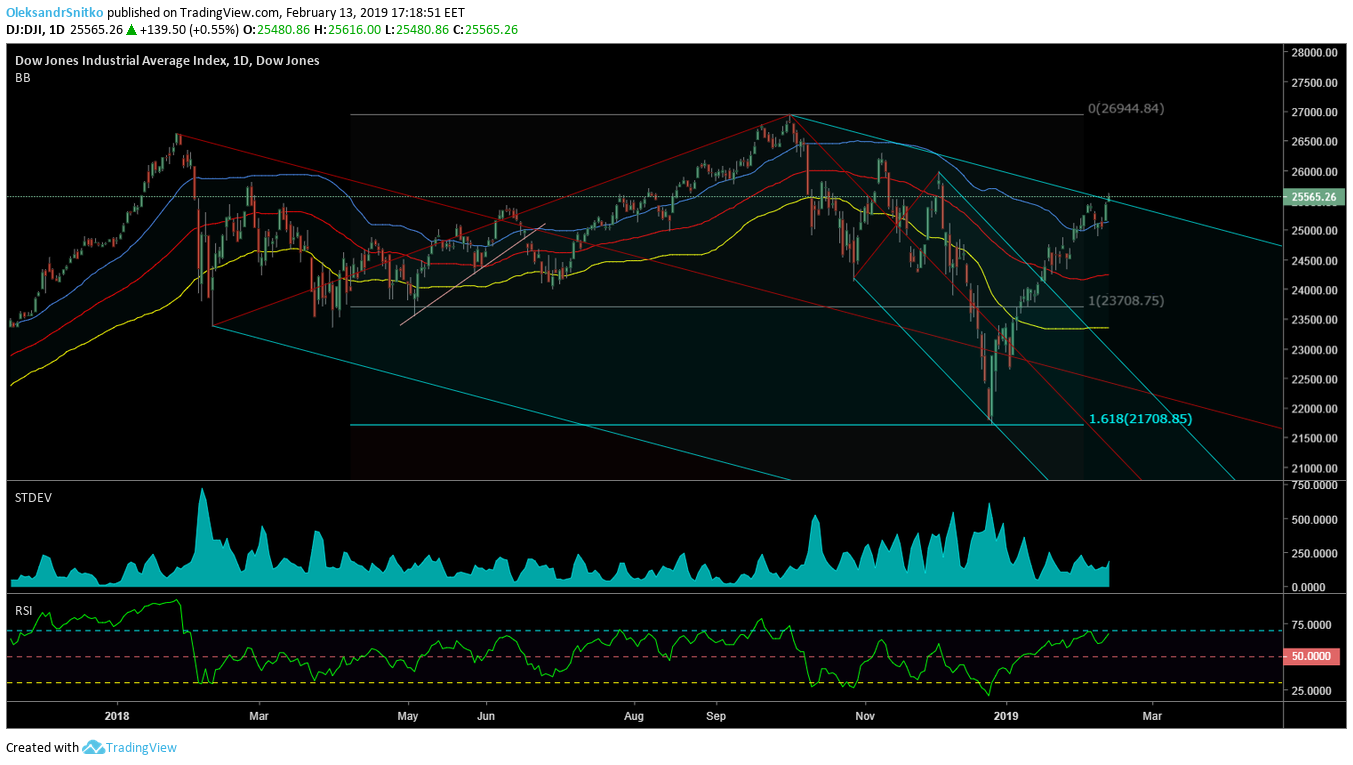This screenshot has height=765, width=1353.
Task: Click the Sep label on time axis
Action: tap(715, 716)
